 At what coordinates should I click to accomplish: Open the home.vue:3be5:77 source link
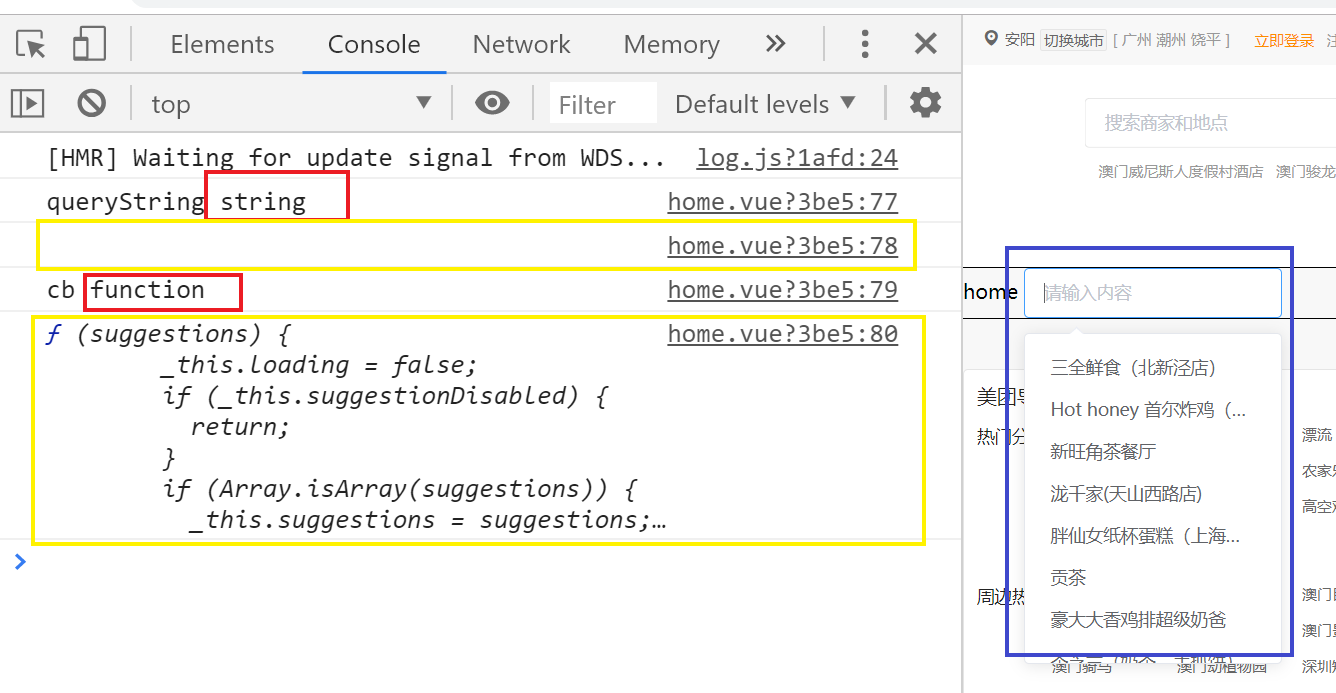coord(782,201)
